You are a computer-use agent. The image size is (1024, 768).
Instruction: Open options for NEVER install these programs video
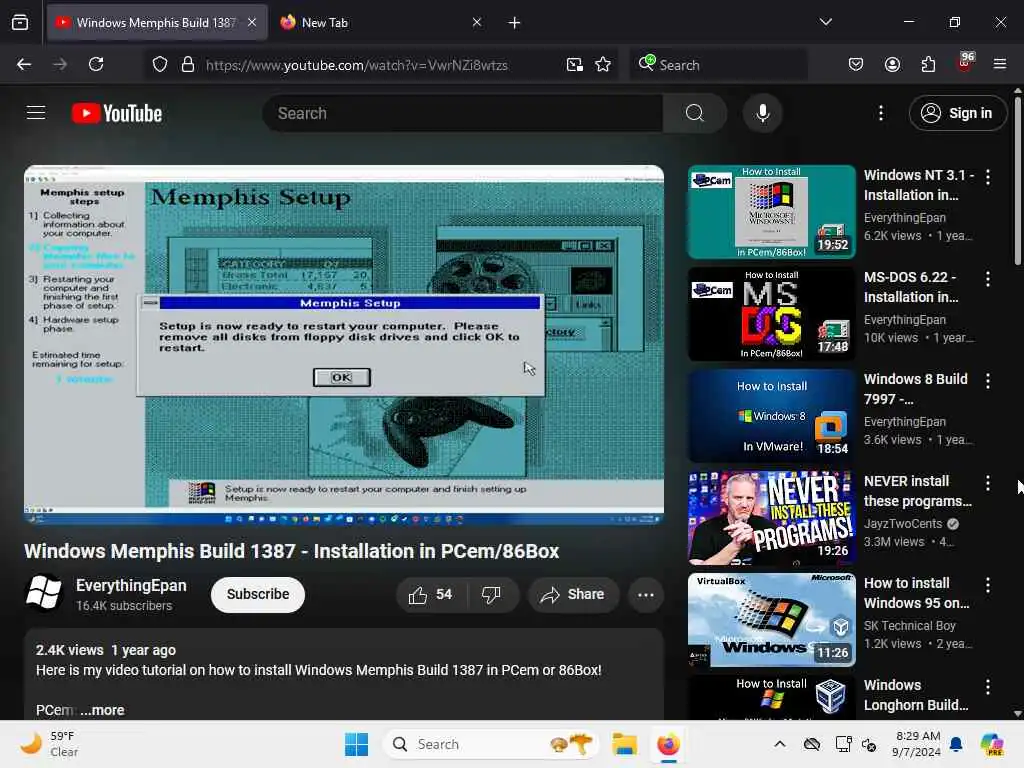tap(987, 483)
